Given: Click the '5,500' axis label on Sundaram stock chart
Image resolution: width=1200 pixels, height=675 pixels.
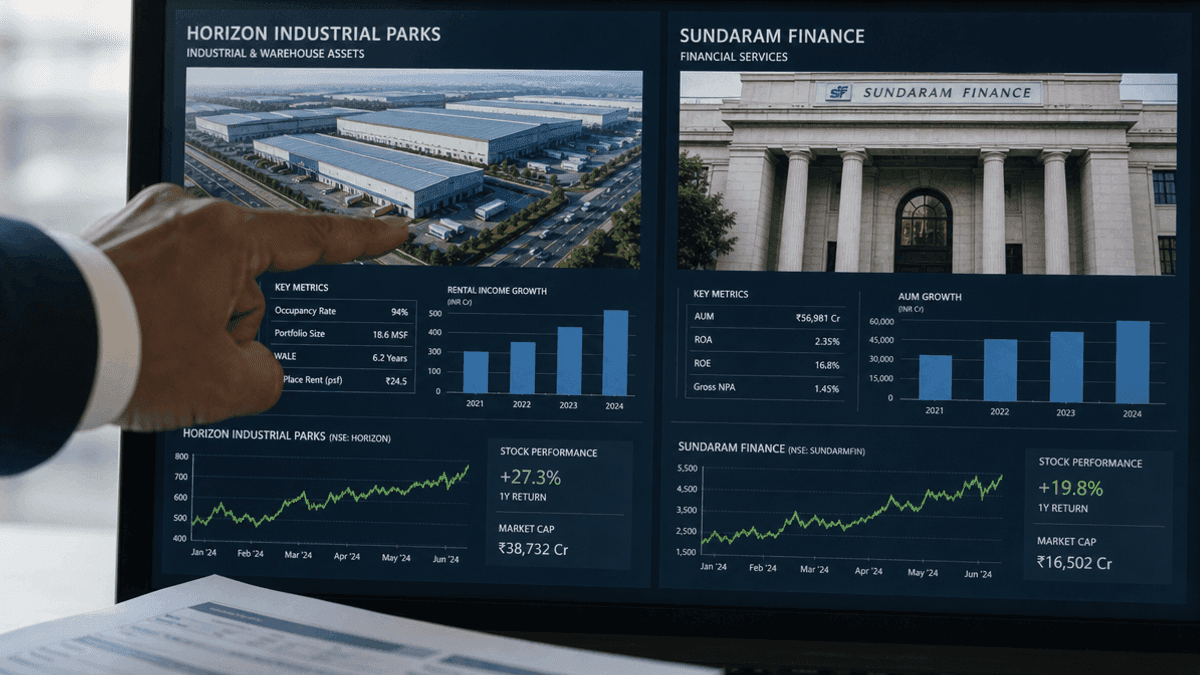Looking at the screenshot, I should [x=687, y=468].
